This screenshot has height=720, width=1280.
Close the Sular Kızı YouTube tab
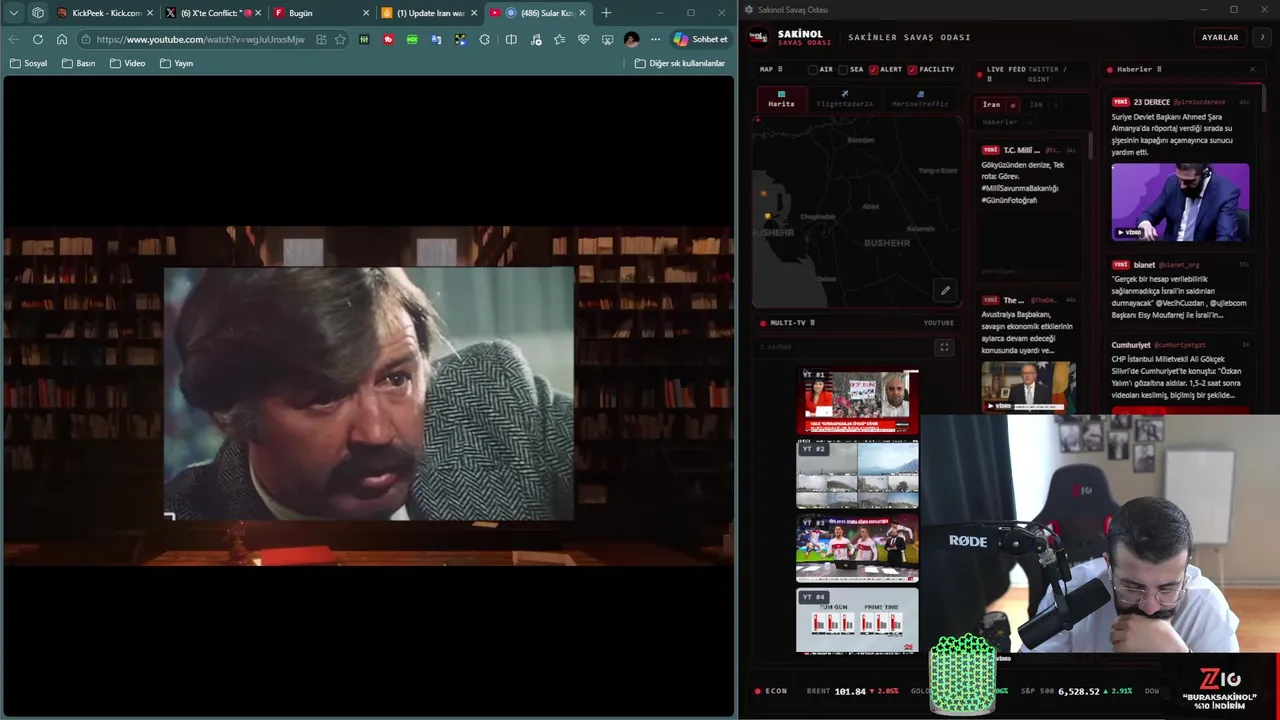[582, 13]
